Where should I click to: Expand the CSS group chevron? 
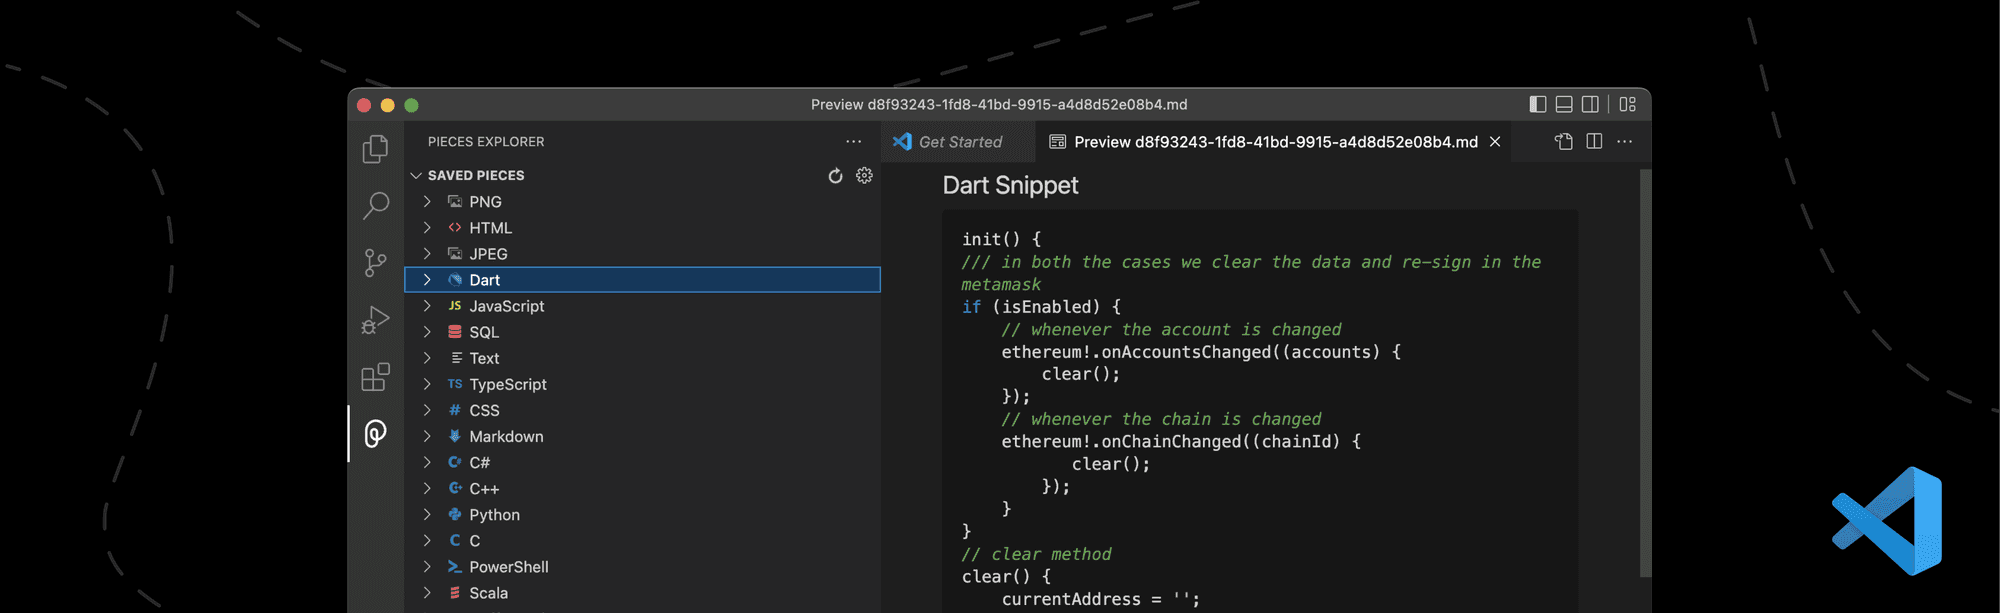point(427,410)
